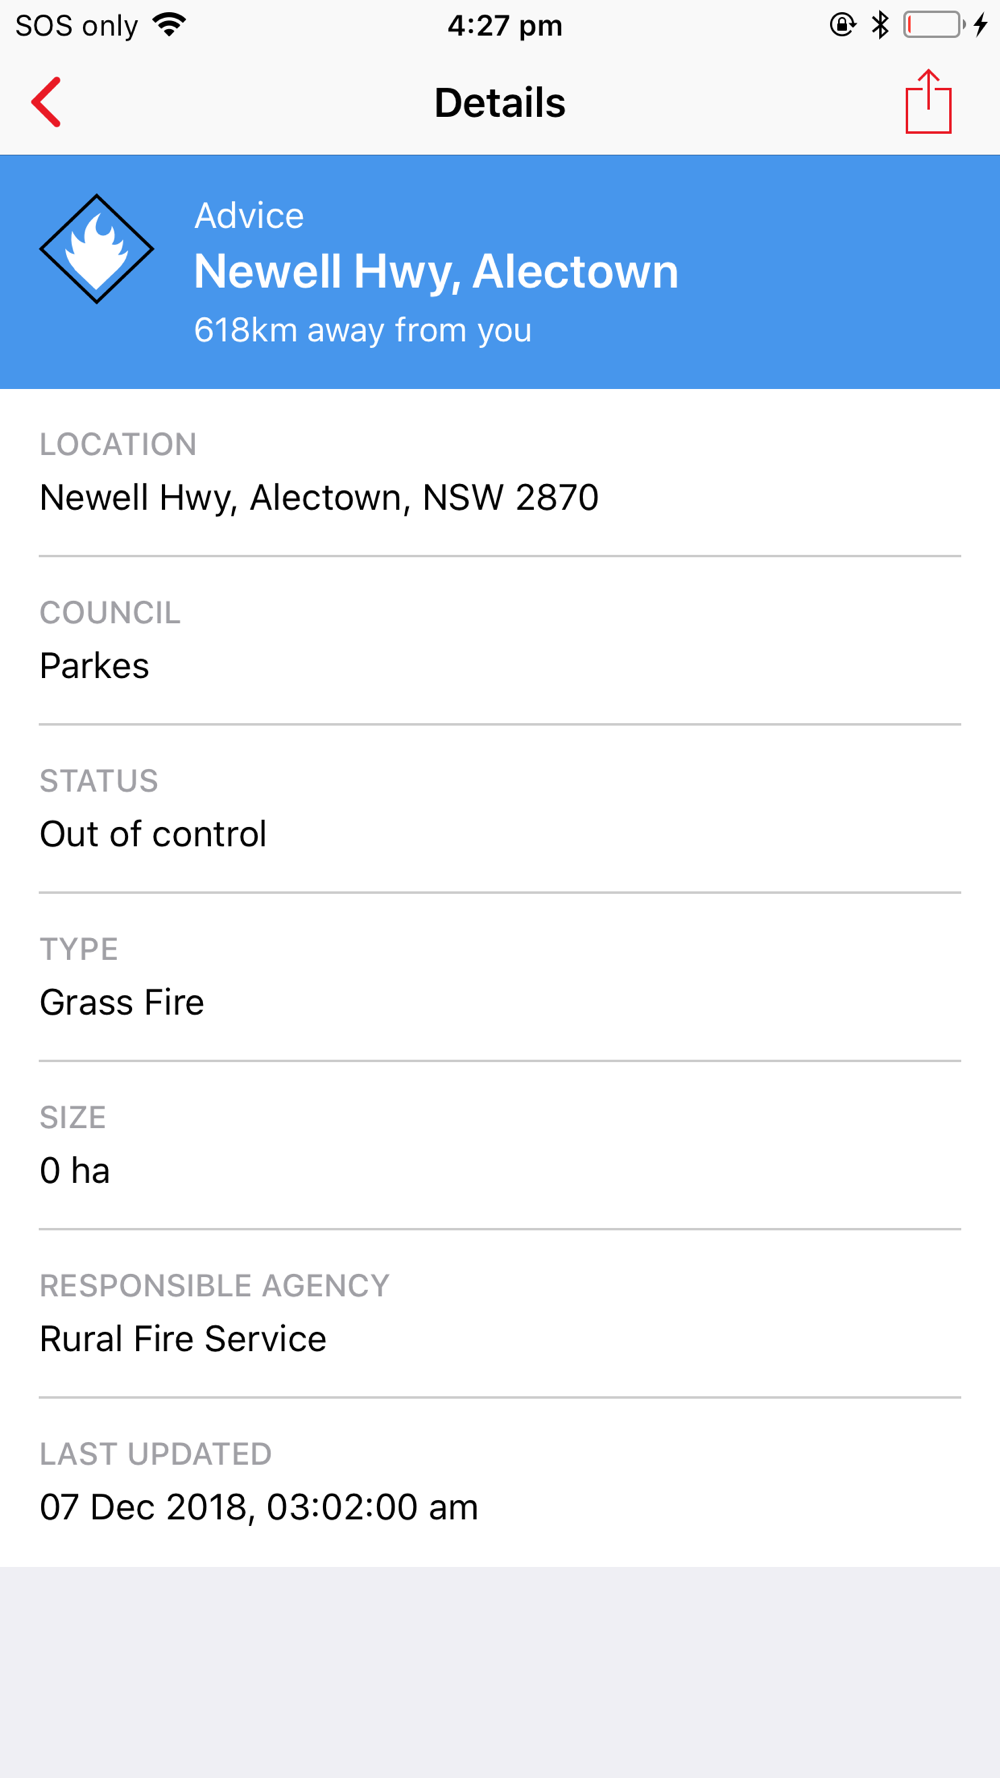Tap the 0 ha size value
This screenshot has height=1778, width=1000.
[x=75, y=1170]
